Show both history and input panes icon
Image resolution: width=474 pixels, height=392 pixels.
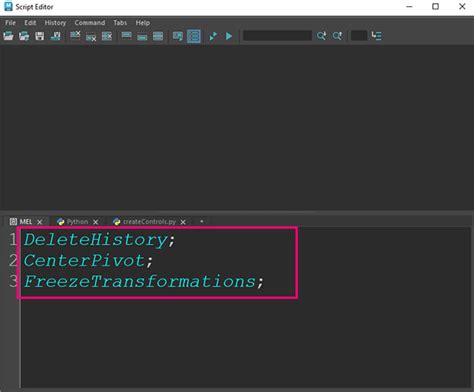click(x=158, y=36)
